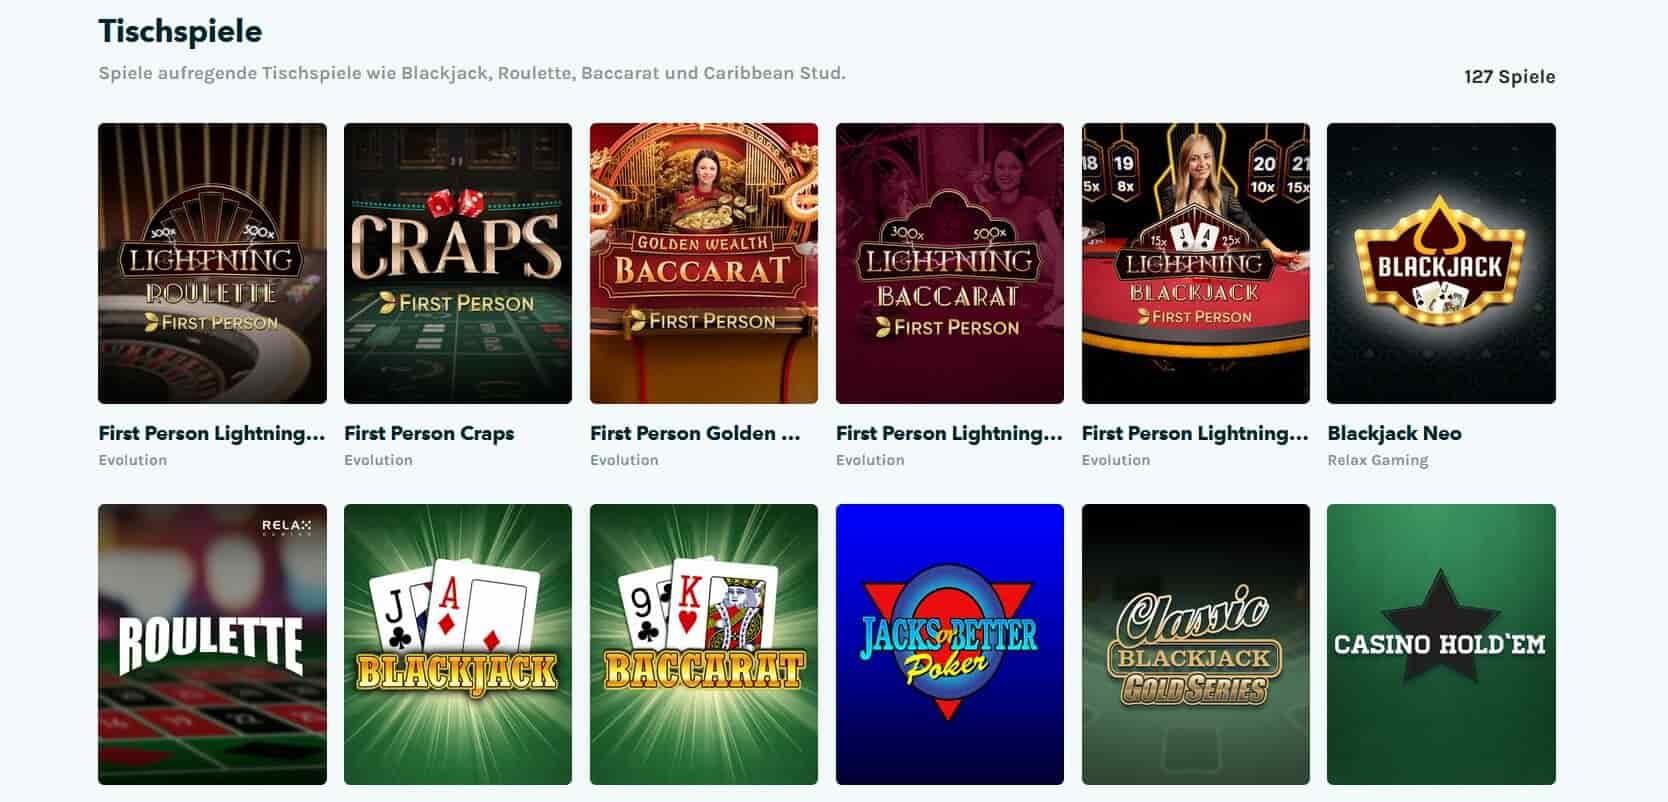The width and height of the screenshot is (1668, 802).
Task: Click the Evolution label under First Person Craps
Action: (378, 460)
